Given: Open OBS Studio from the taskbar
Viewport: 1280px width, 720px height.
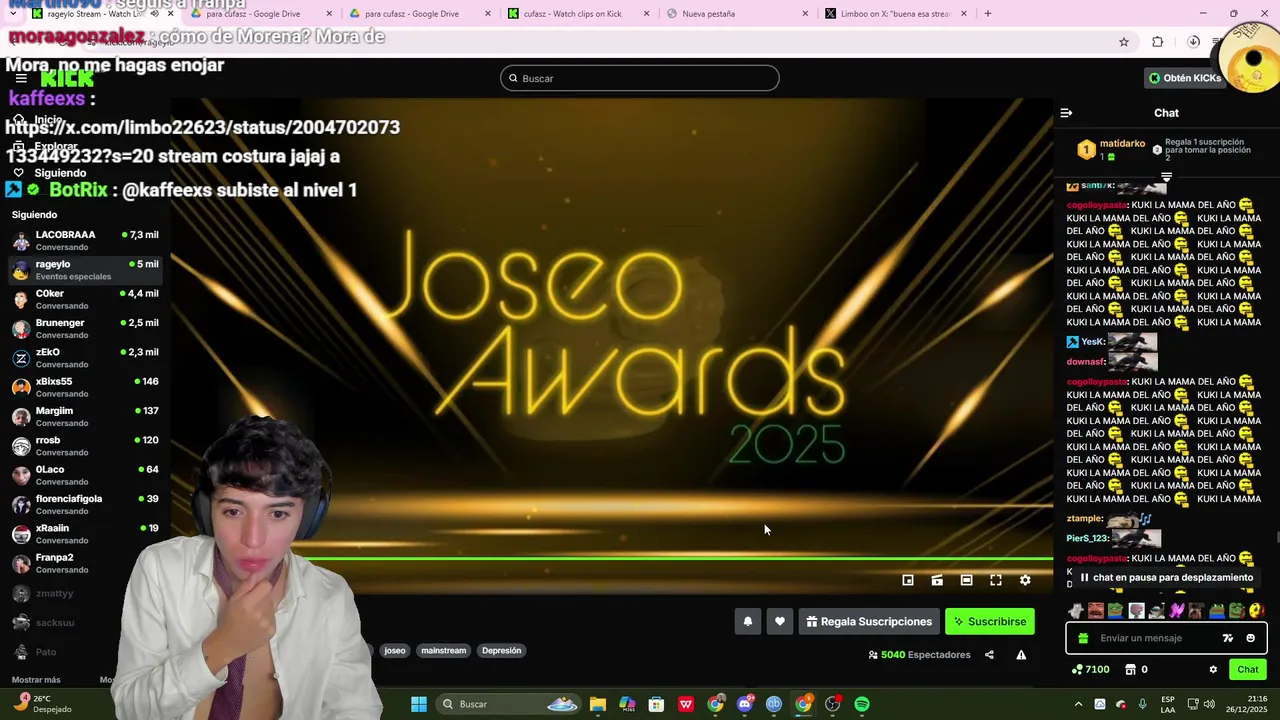Looking at the screenshot, I should (x=833, y=704).
